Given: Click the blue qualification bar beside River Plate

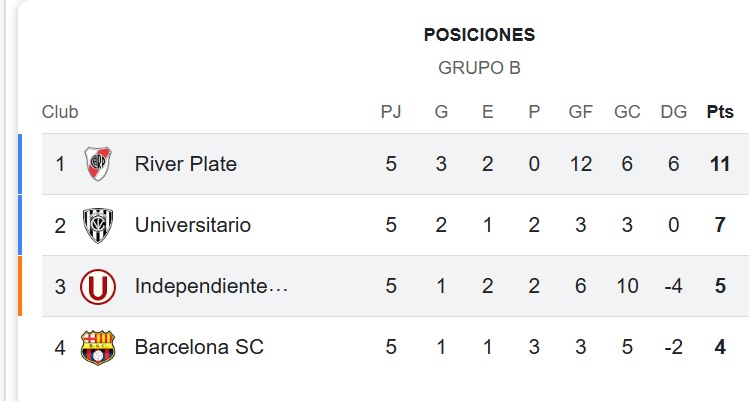Looking at the screenshot, I should tap(20, 163).
